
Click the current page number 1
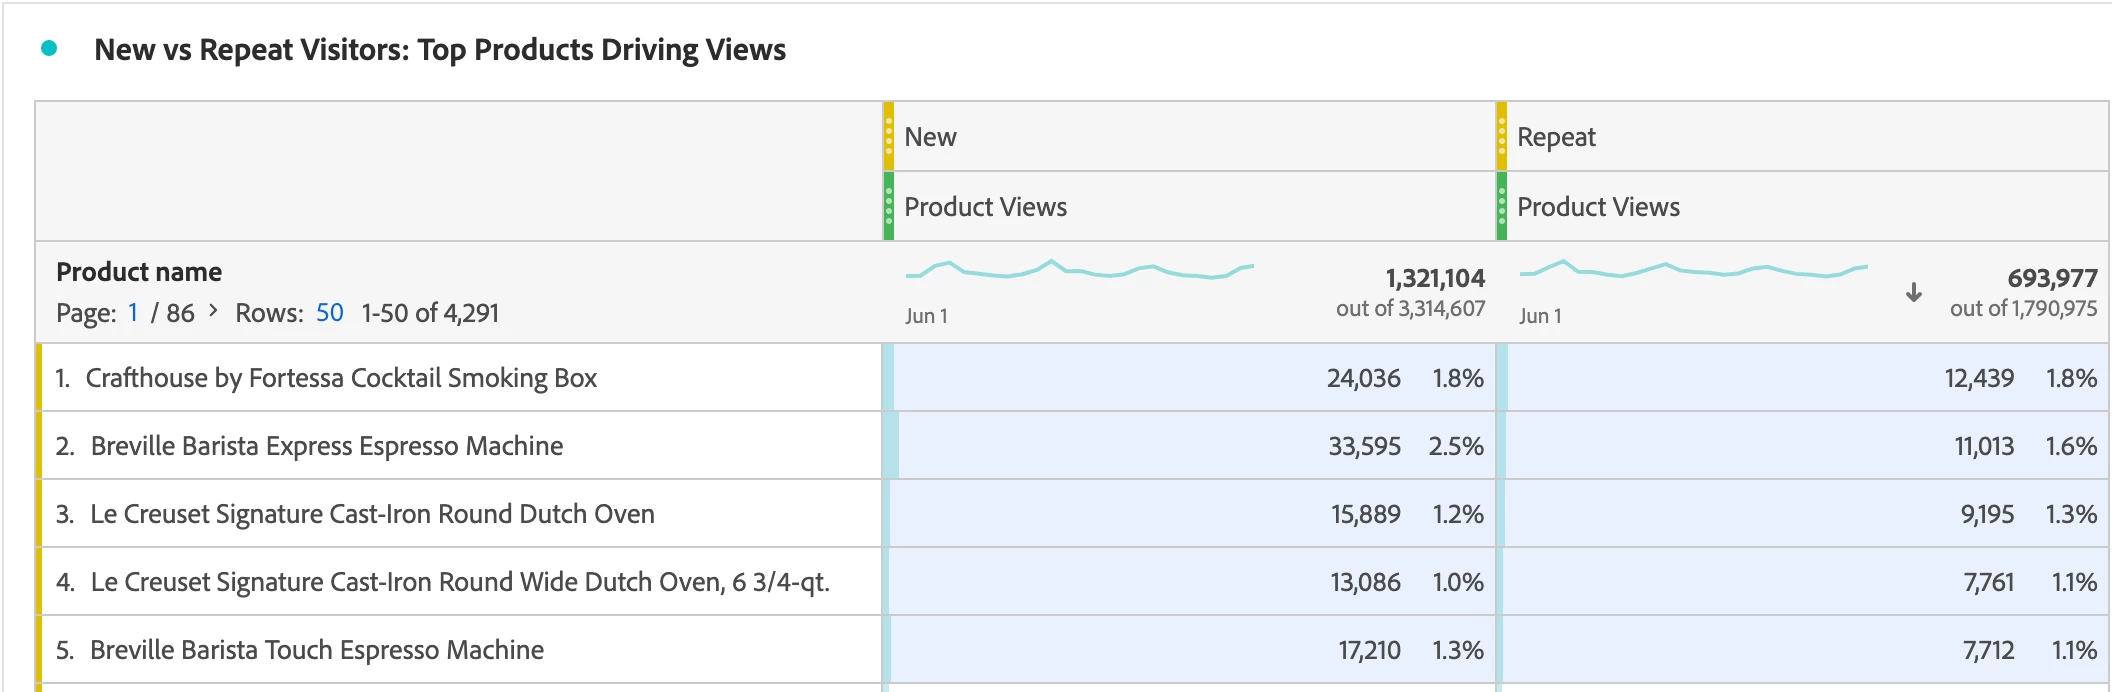click(x=133, y=313)
